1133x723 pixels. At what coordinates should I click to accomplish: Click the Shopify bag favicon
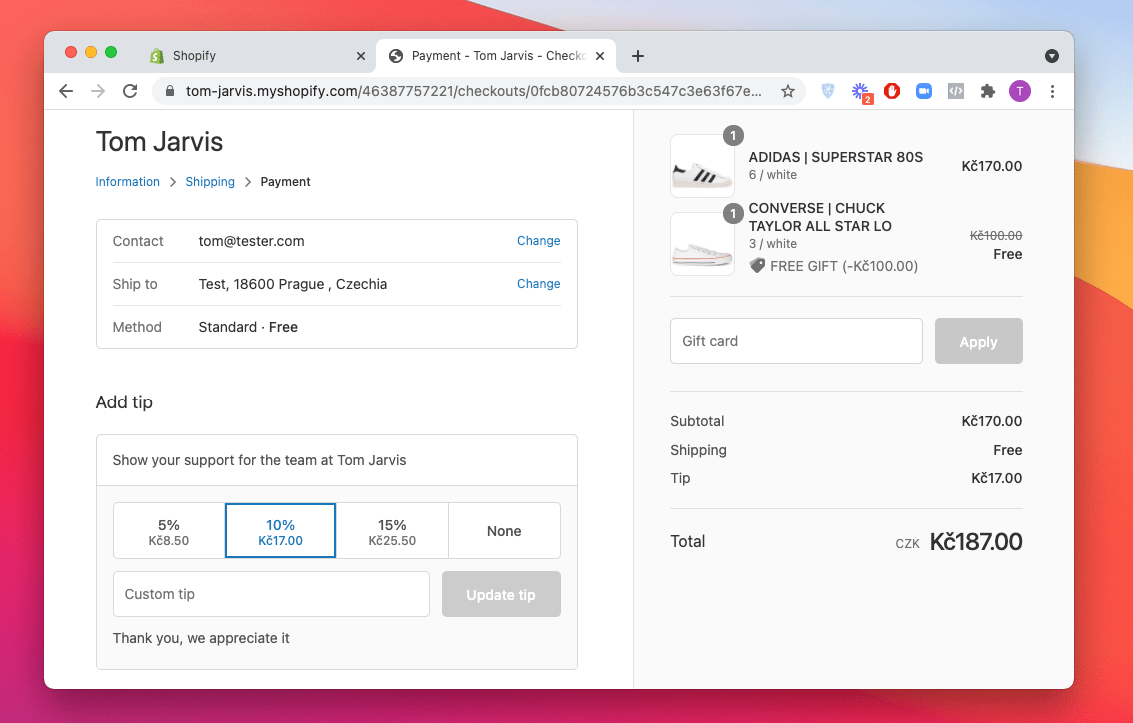(x=157, y=56)
